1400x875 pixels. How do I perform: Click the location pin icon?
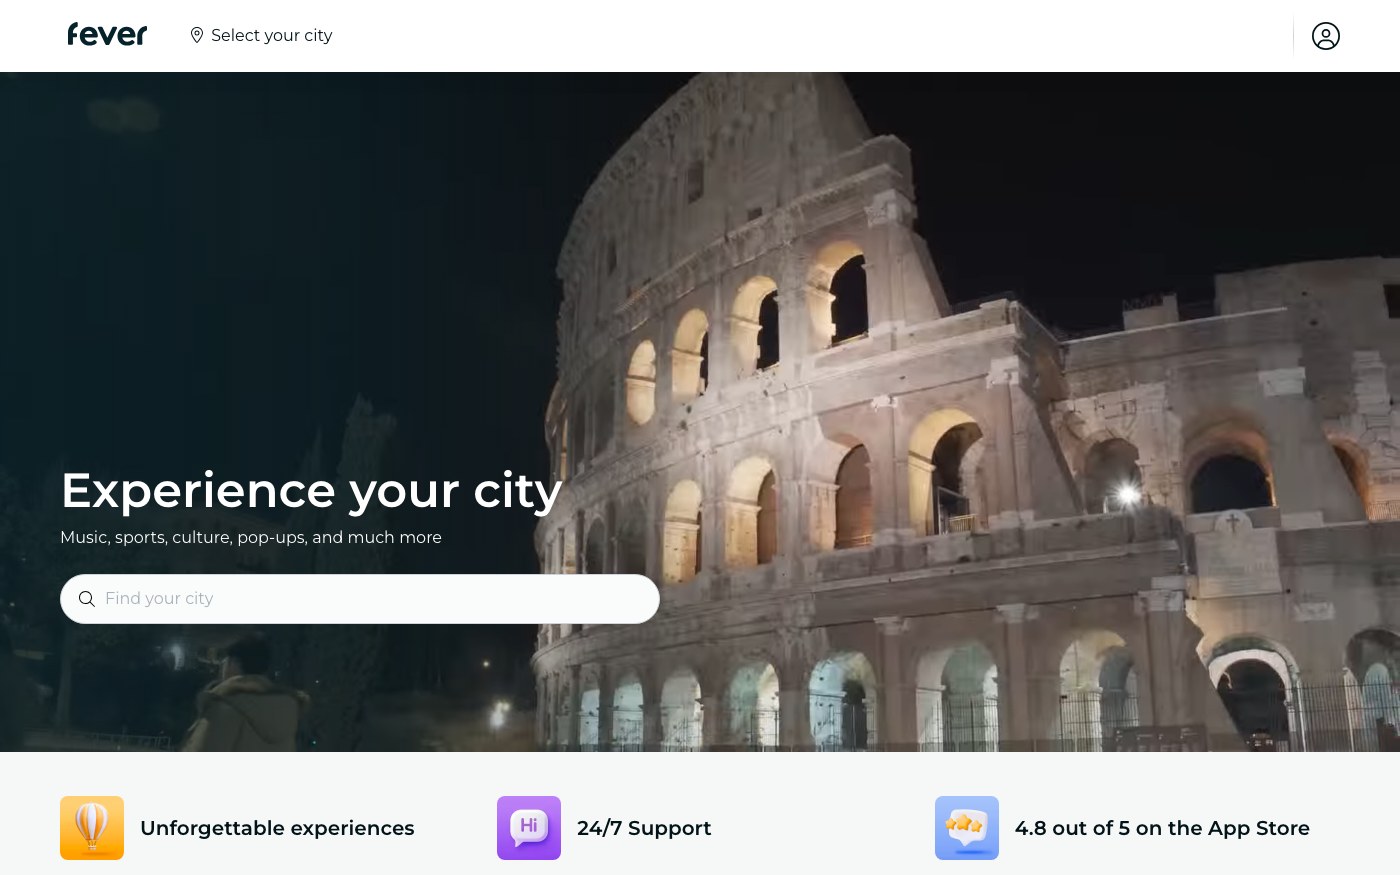(x=197, y=35)
